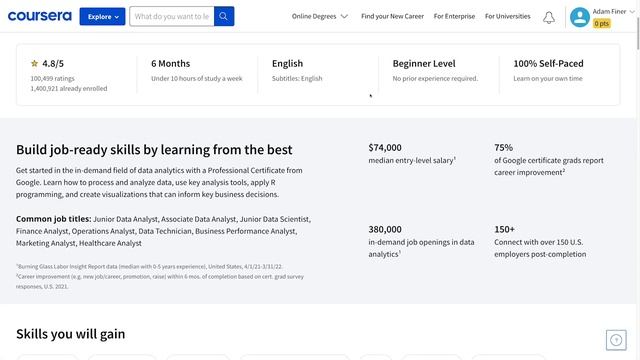The height and width of the screenshot is (360, 640).
Task: Click the 150+ employers statistic
Action: [x=504, y=229]
